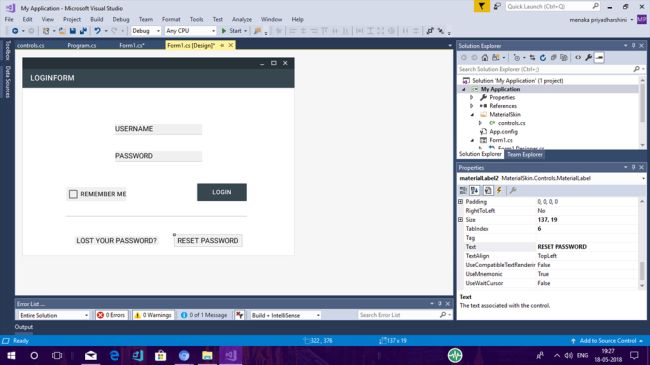
Task: Click the Open File folder icon
Action: pyautogui.click(x=62, y=31)
